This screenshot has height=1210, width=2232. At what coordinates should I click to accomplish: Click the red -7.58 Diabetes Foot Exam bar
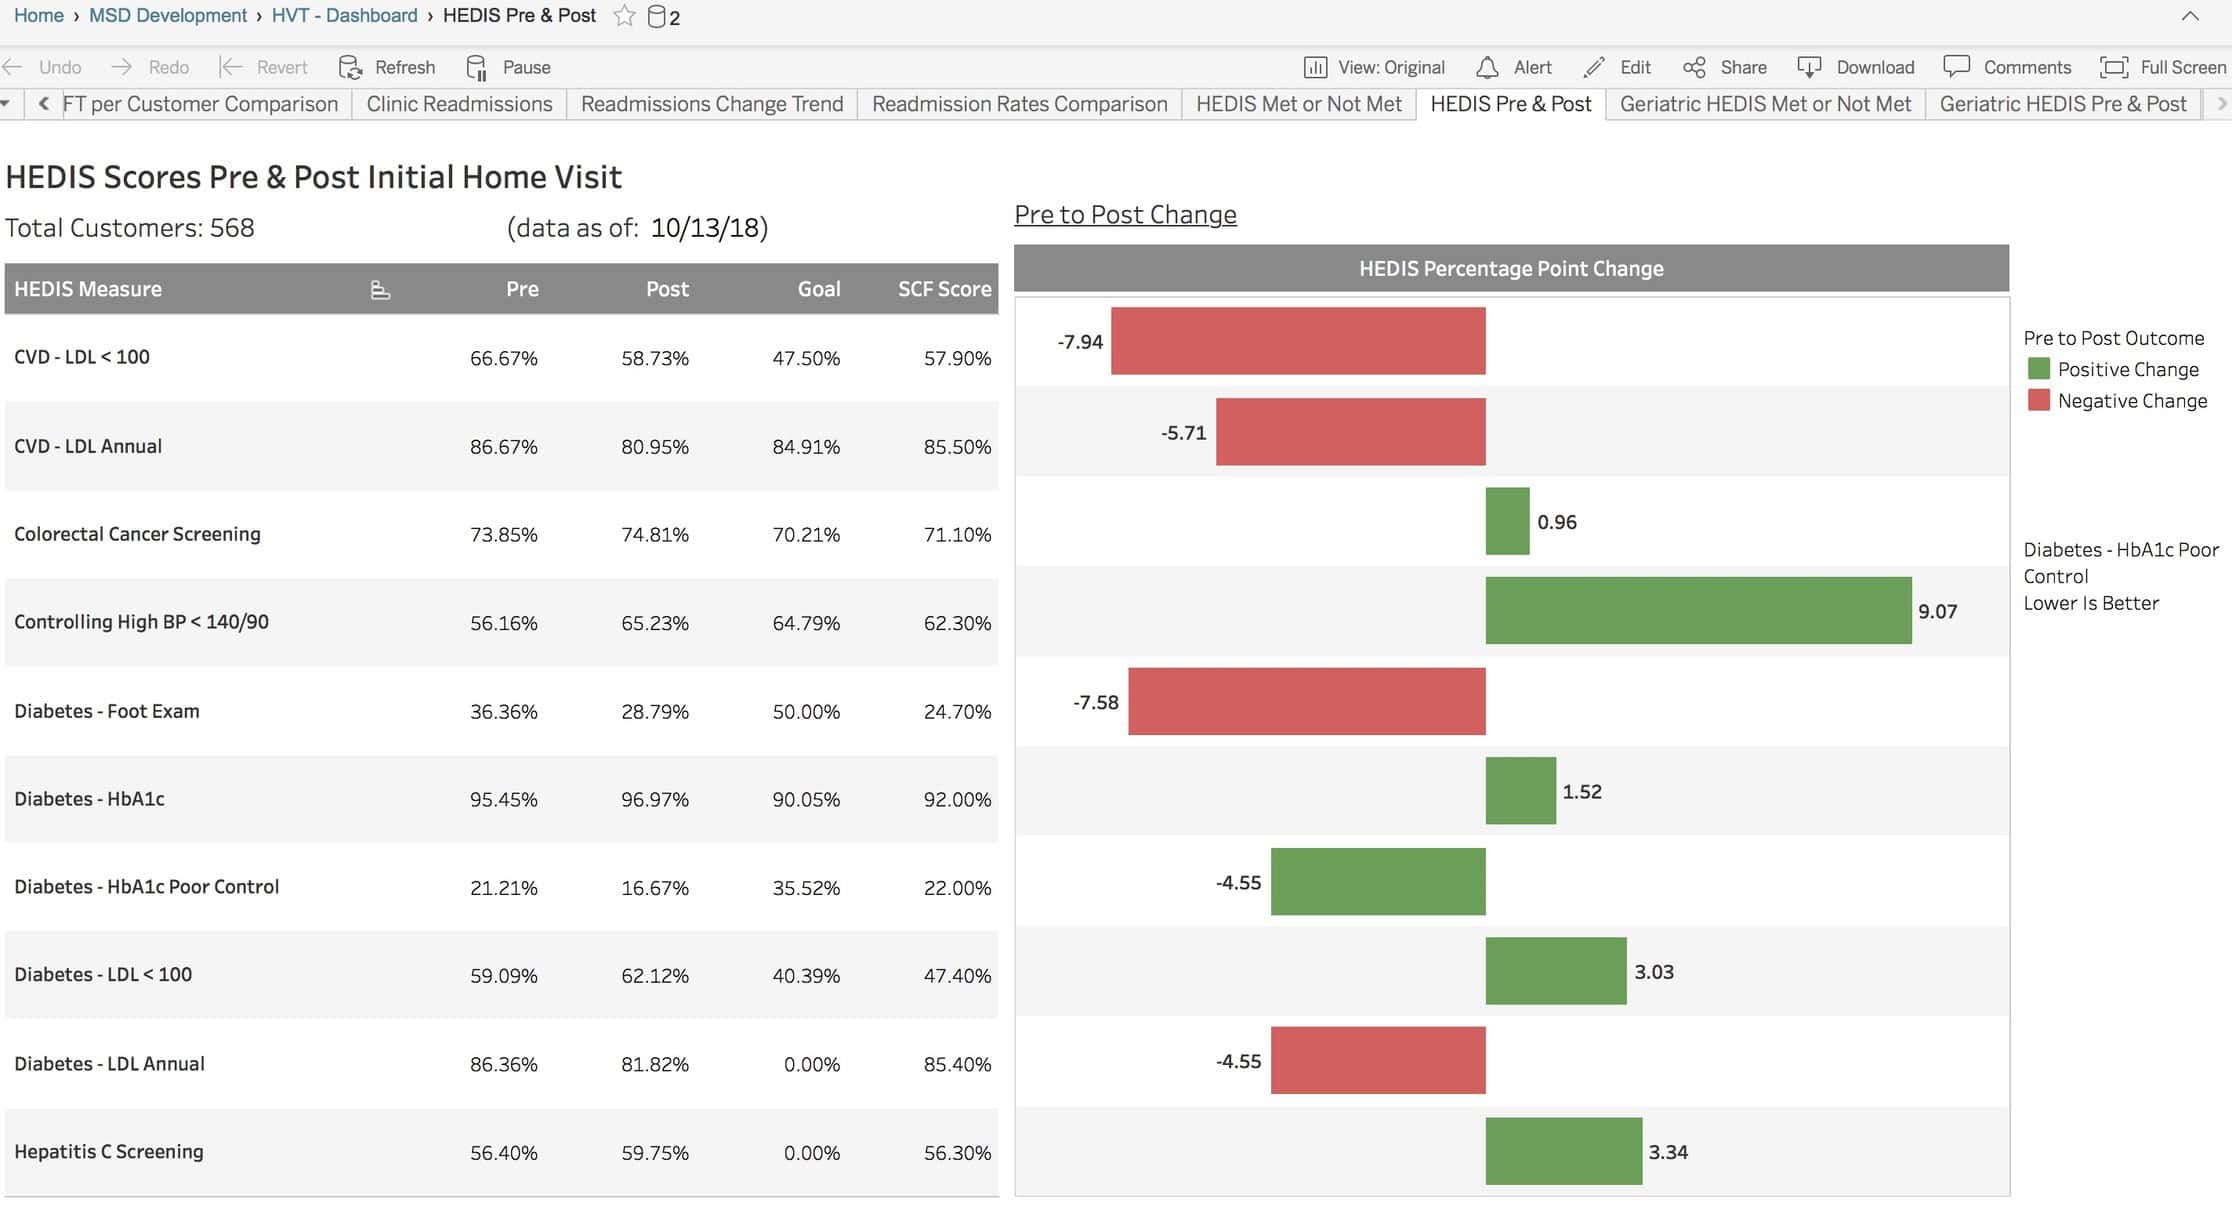tap(1307, 701)
